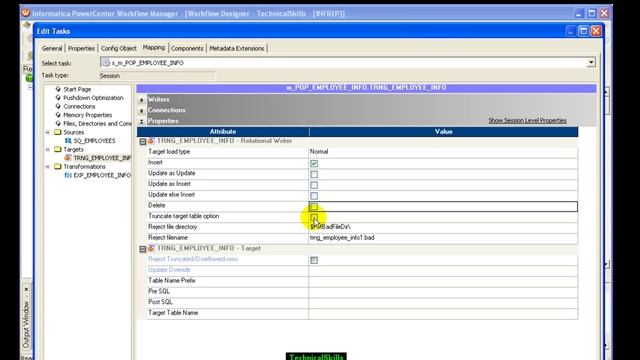Switch to the General tab

(x=52, y=48)
